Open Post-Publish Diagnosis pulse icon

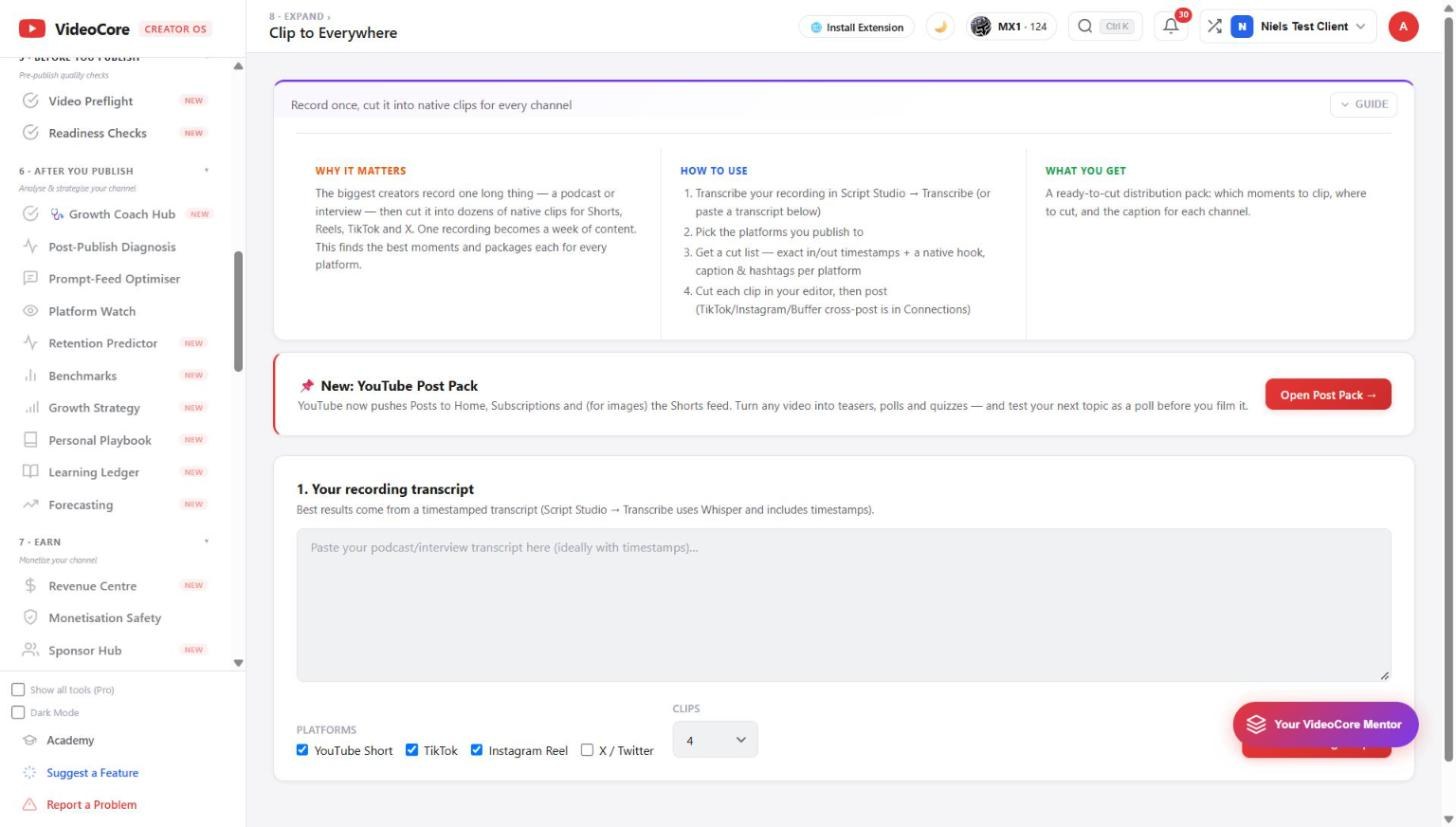(x=30, y=247)
